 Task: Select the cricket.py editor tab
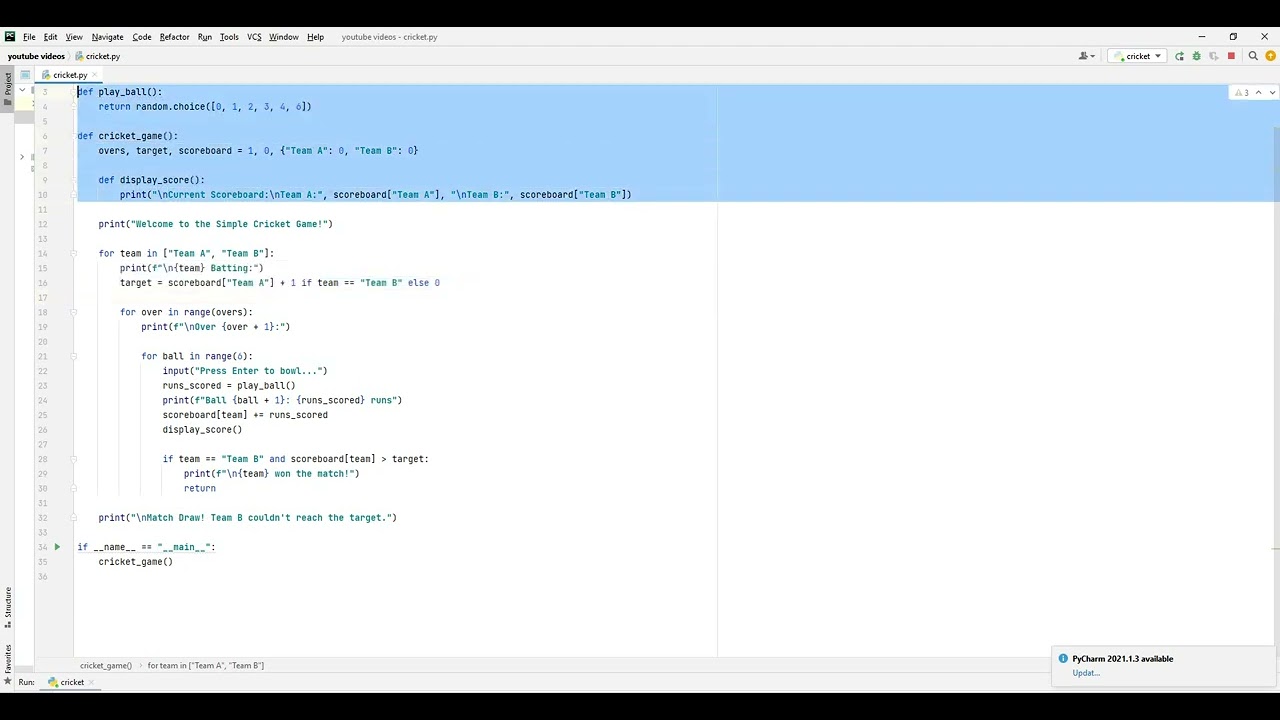coord(68,75)
